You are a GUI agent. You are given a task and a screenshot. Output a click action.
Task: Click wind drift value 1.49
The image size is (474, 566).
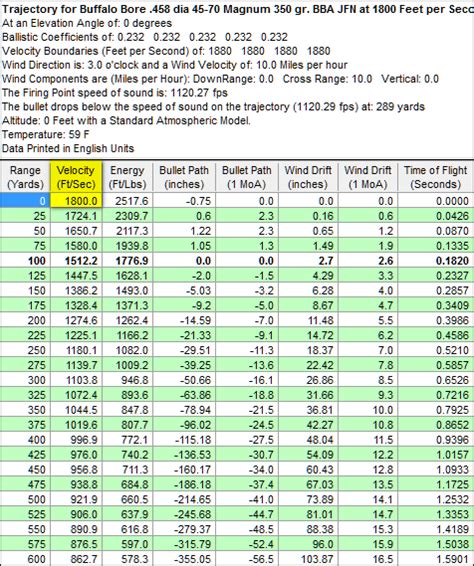point(308,246)
